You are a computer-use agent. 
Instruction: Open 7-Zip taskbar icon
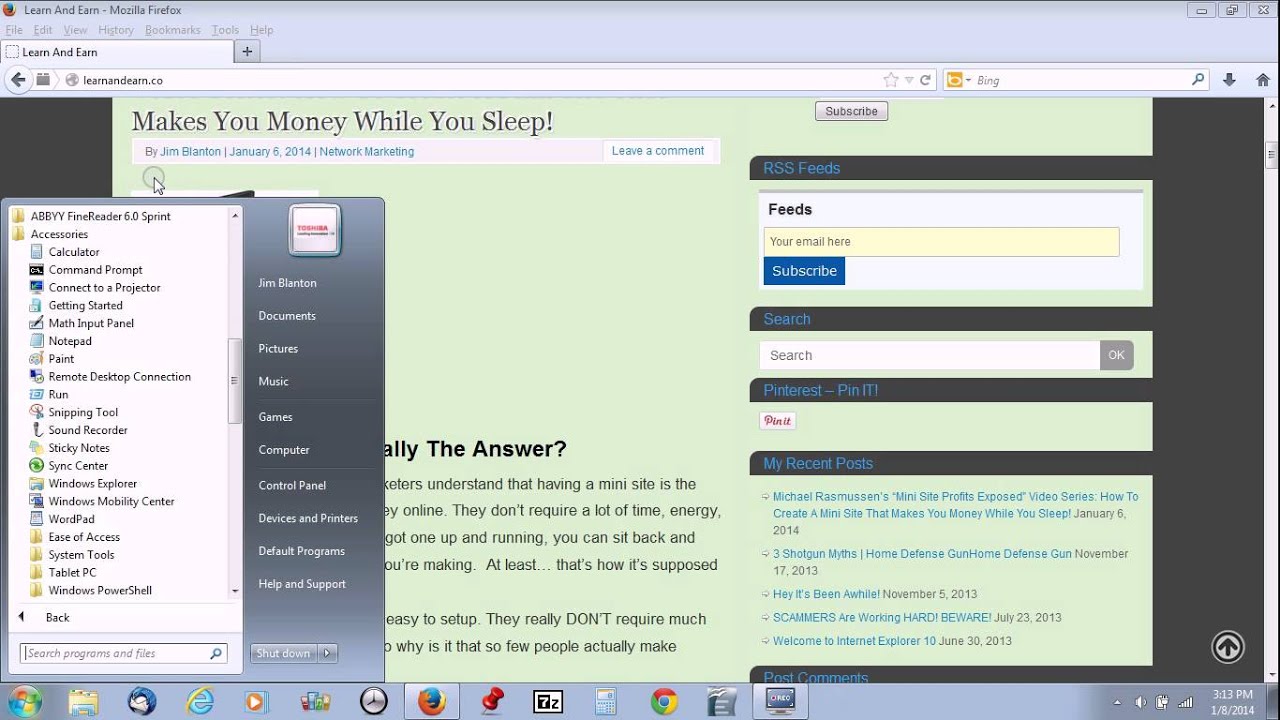[x=548, y=701]
